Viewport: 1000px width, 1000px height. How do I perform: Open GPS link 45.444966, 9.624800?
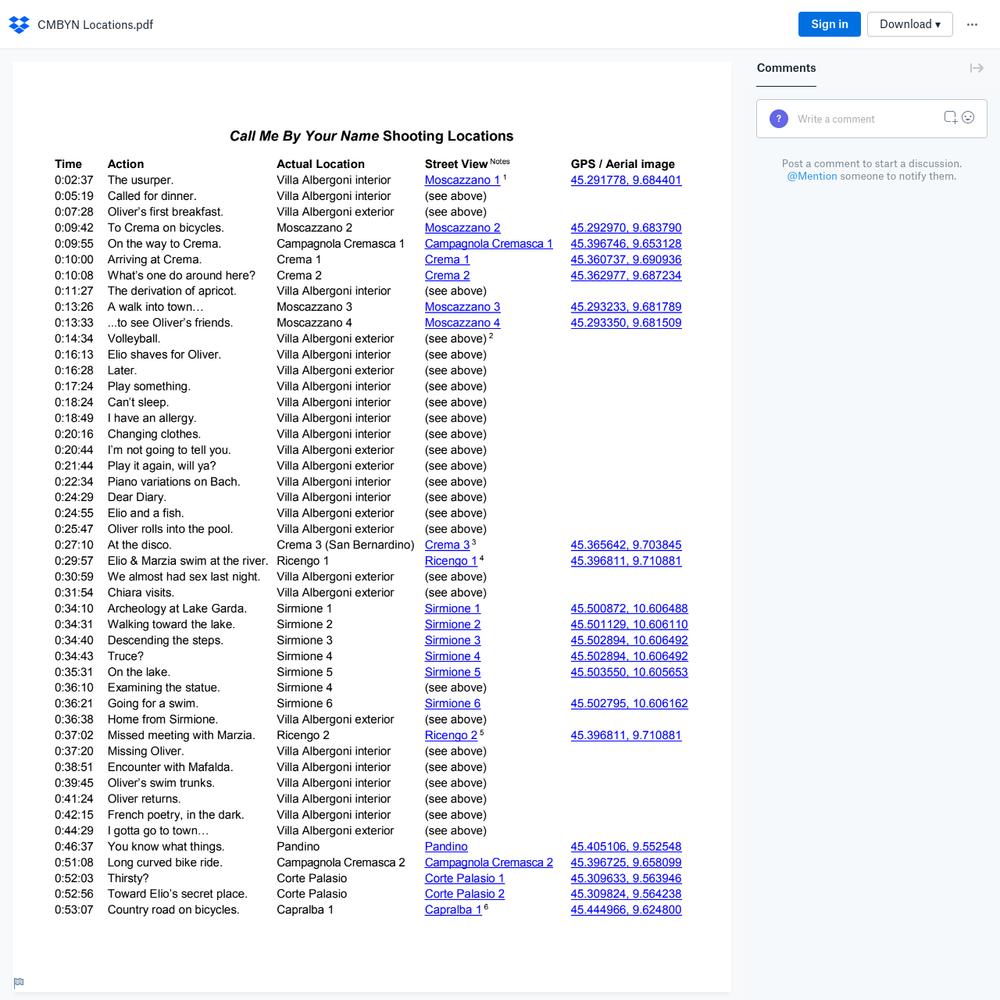[x=626, y=910]
